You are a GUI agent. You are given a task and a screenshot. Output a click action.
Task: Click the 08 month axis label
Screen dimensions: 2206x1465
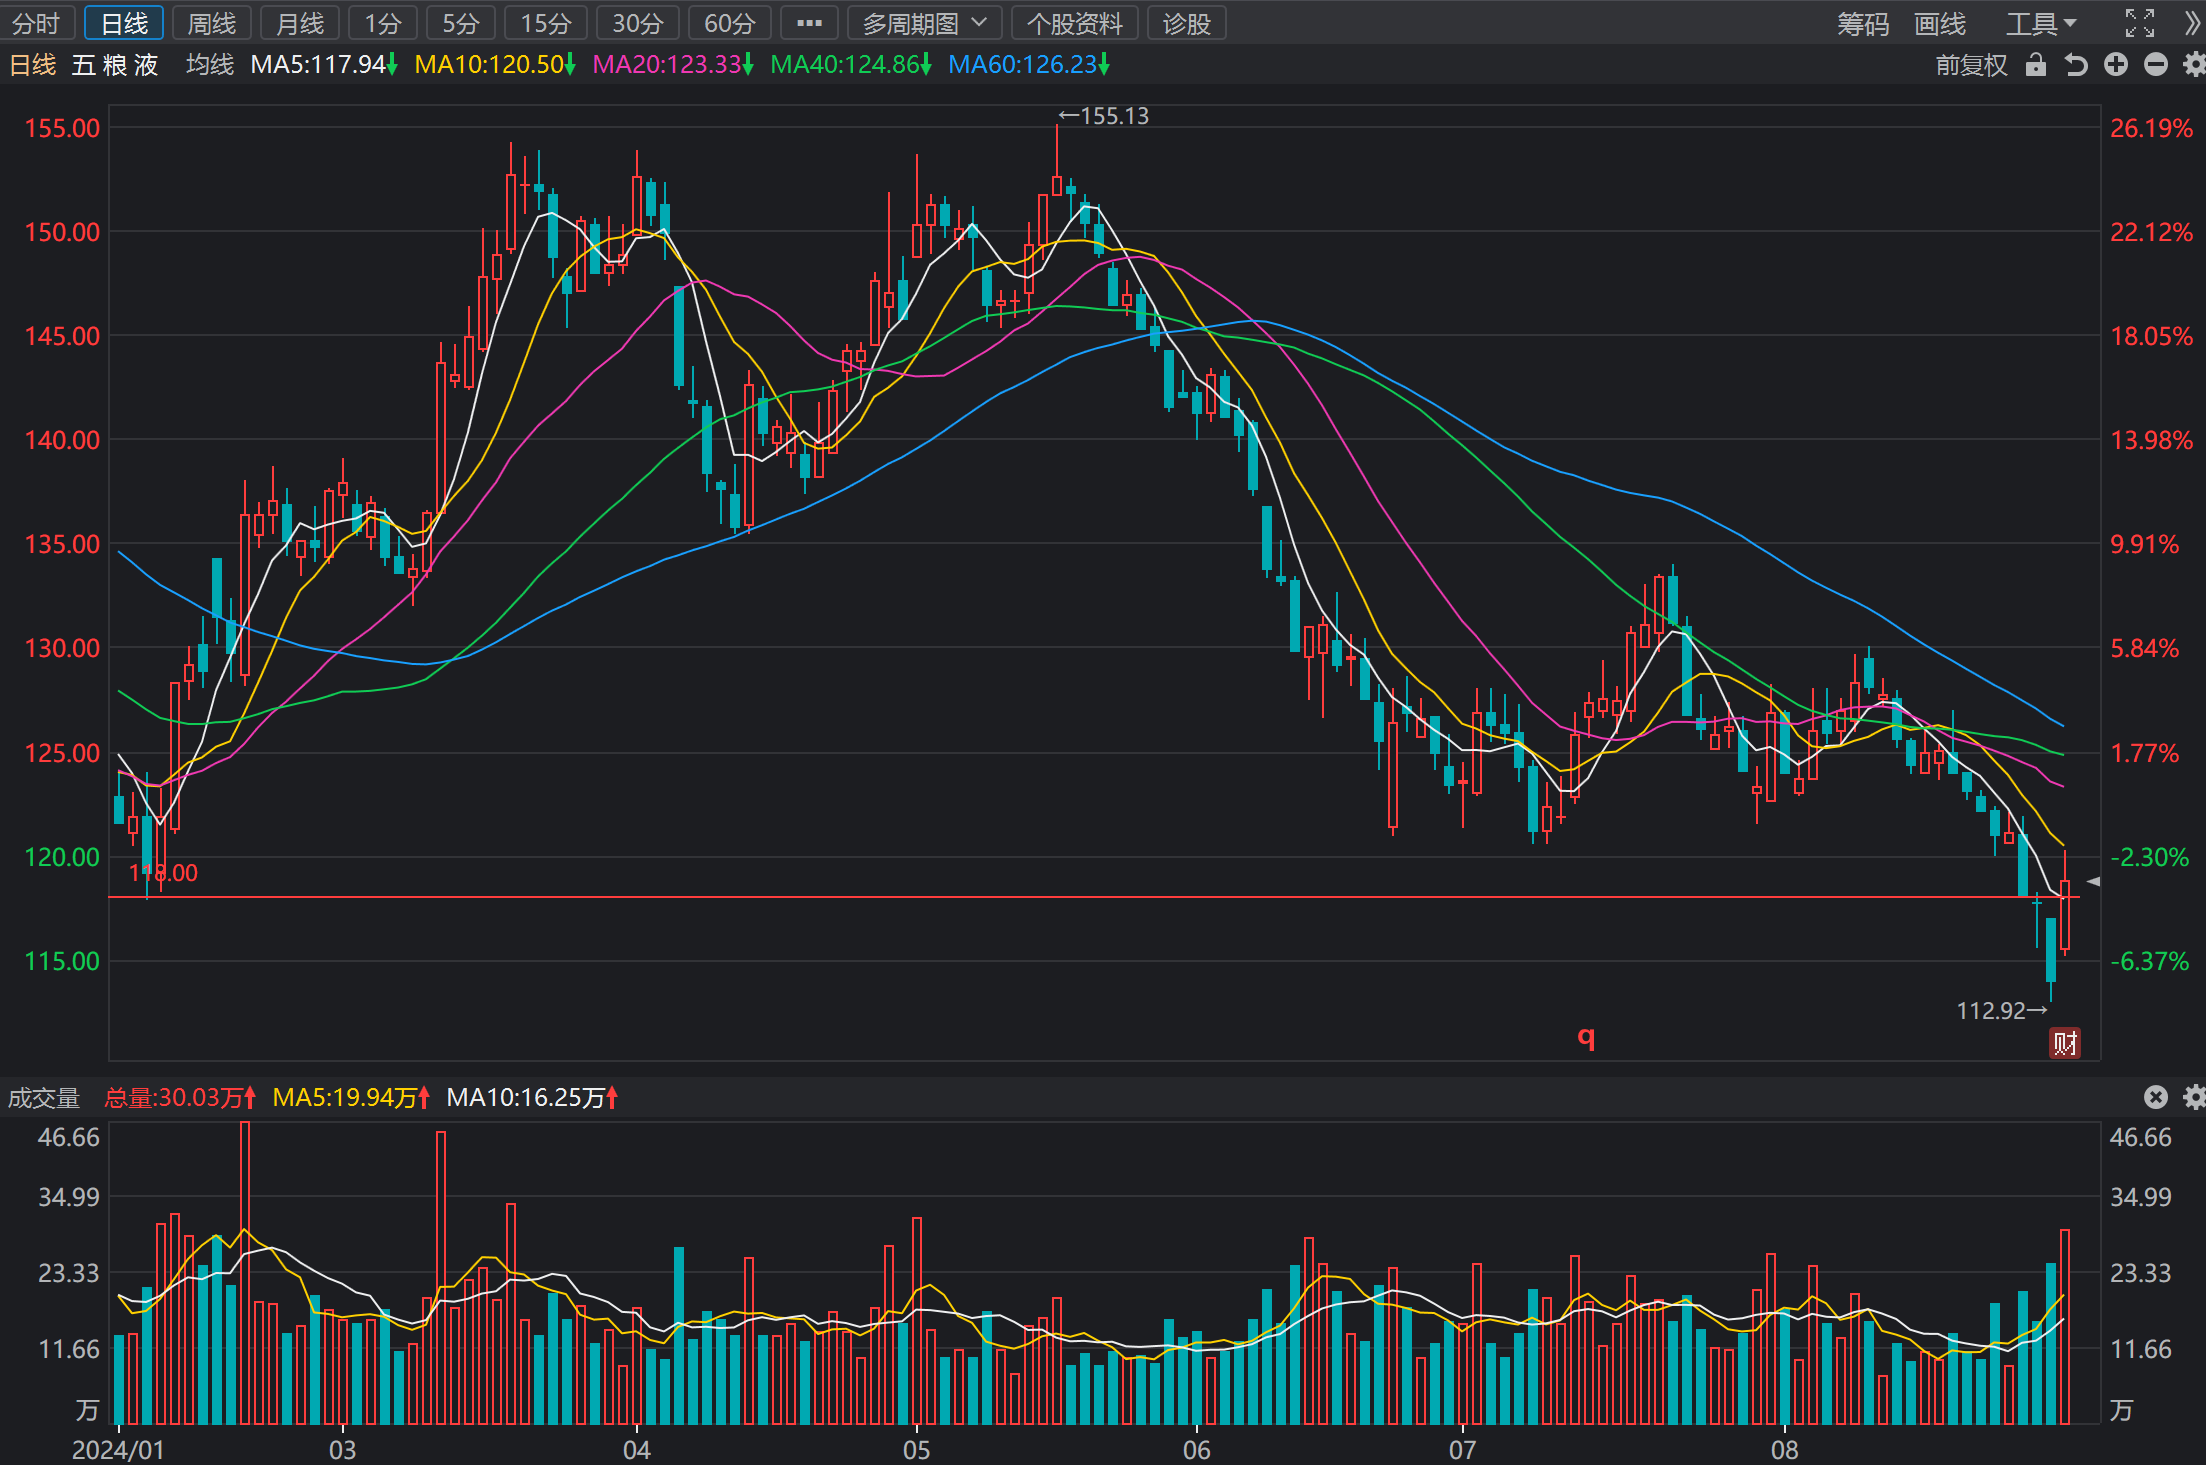pyautogui.click(x=1784, y=1450)
